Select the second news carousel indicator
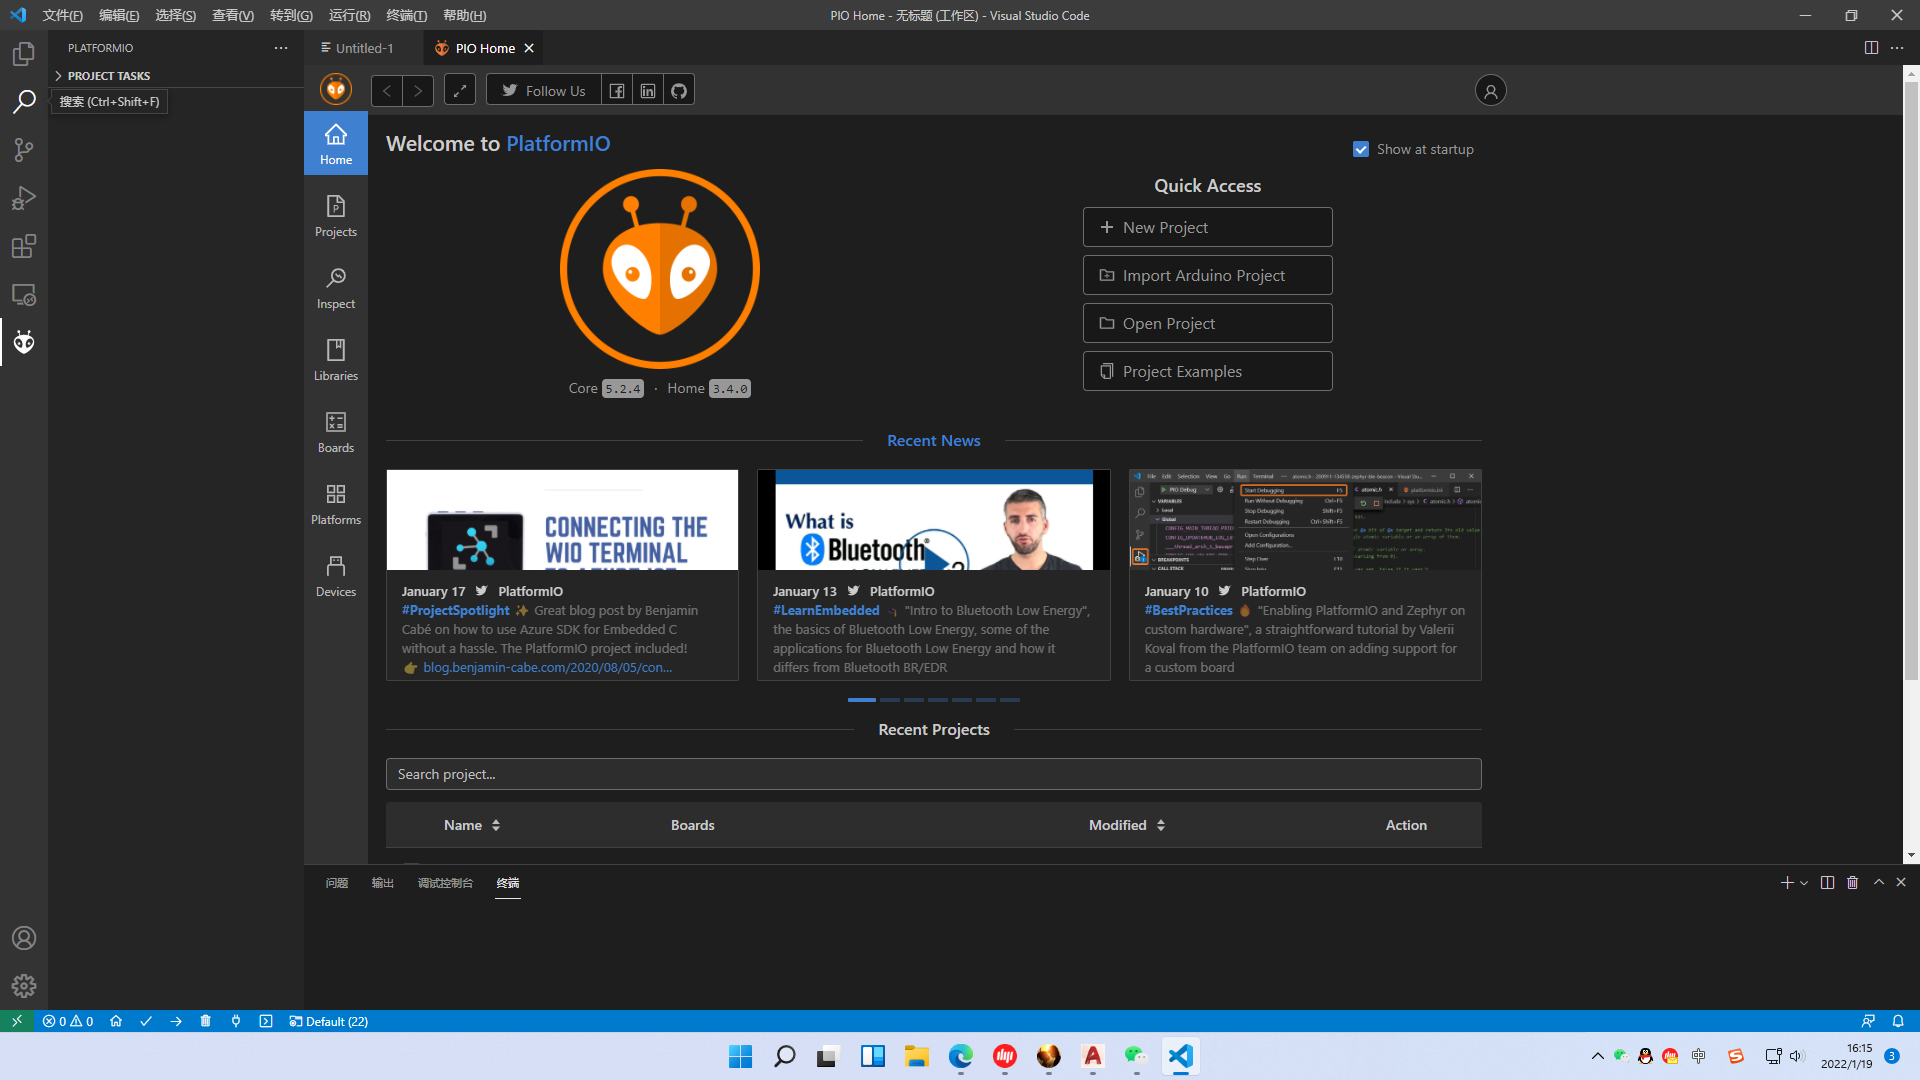Viewport: 1920px width, 1080px height. 889,700
